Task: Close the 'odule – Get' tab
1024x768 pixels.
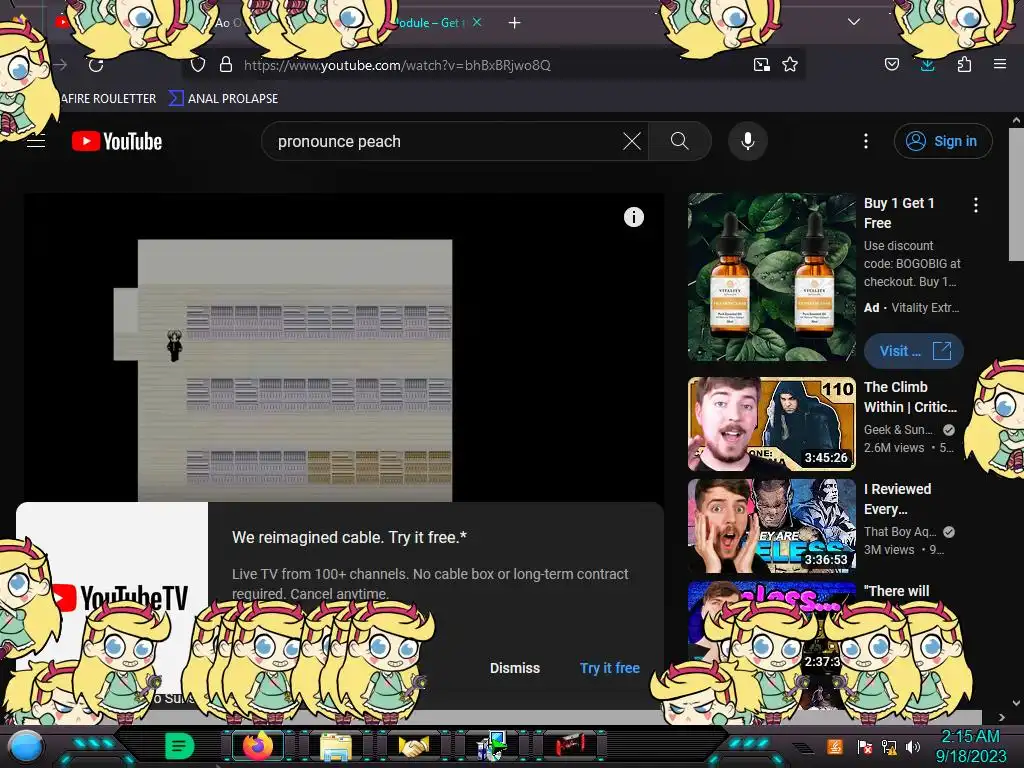Action: [477, 22]
